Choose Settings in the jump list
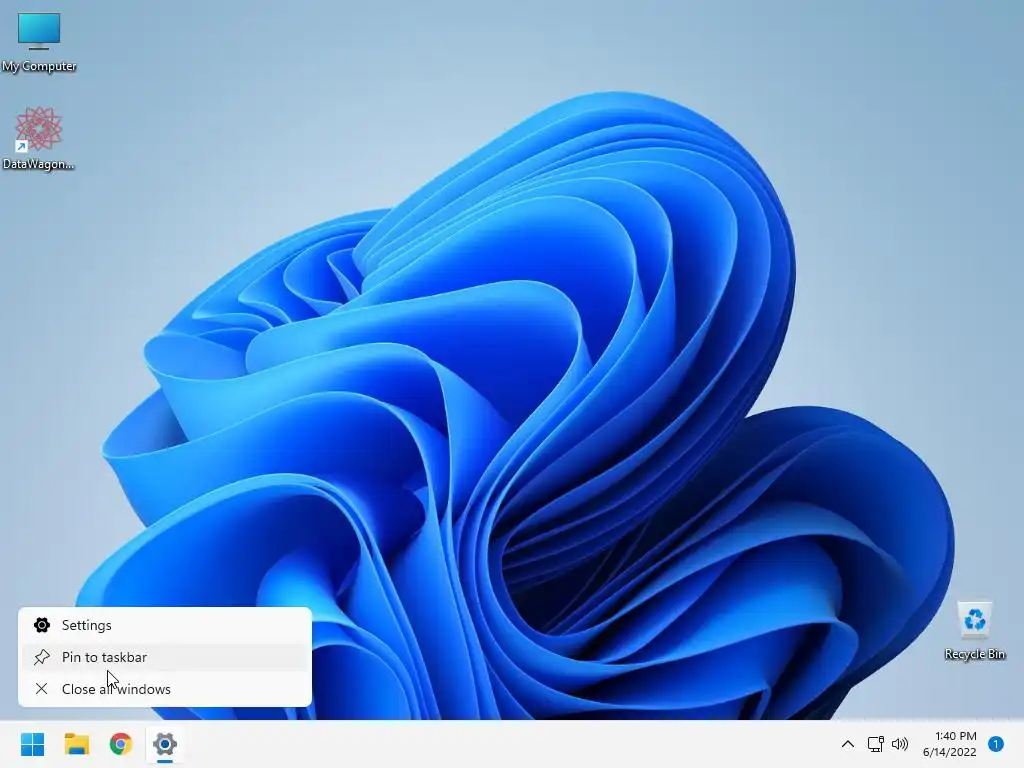The image size is (1024, 768). point(165,625)
